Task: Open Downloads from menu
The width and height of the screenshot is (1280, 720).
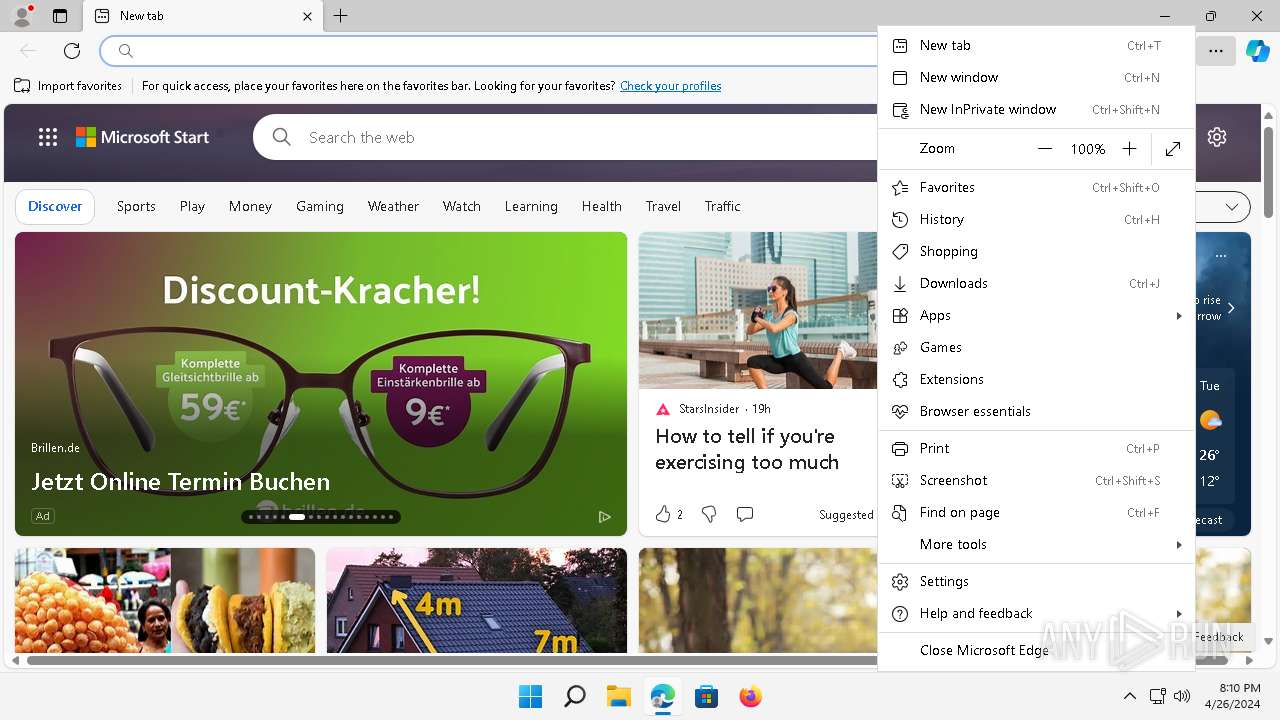Action: click(x=1036, y=283)
